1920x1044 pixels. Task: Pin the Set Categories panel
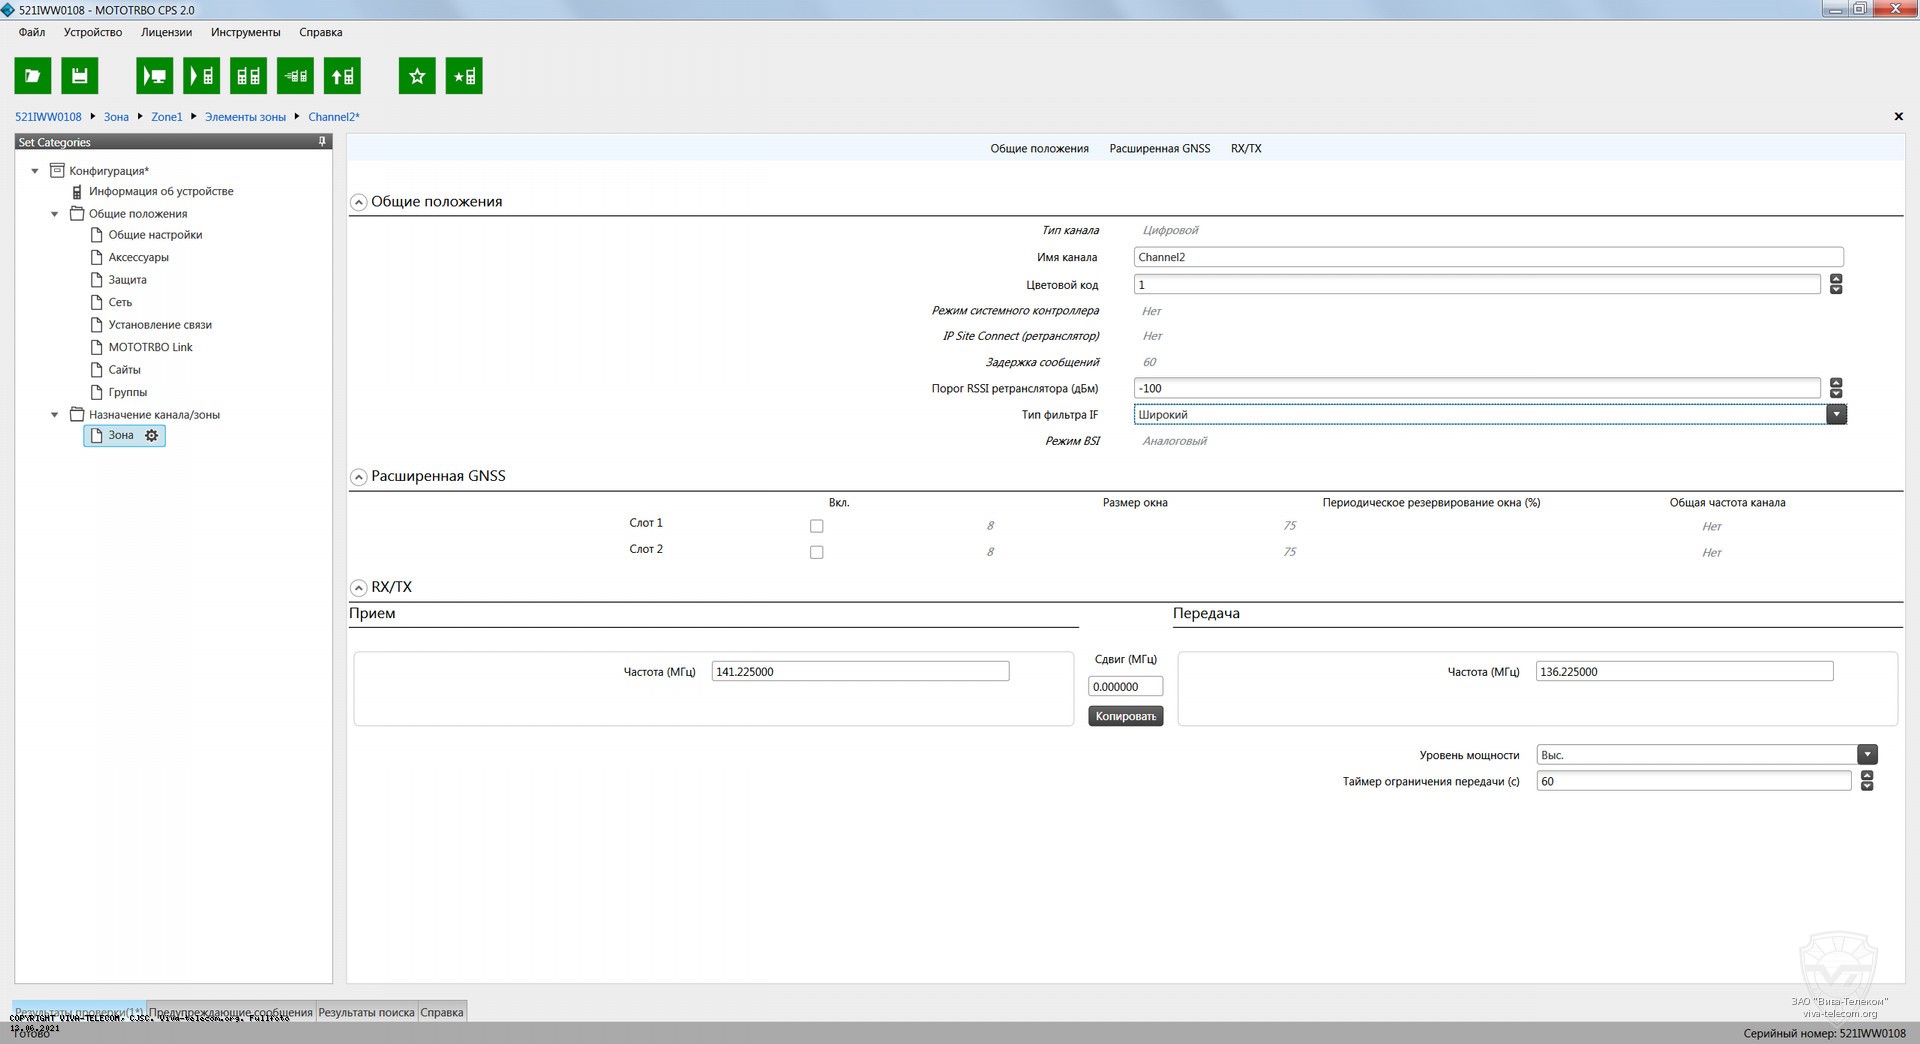322,142
